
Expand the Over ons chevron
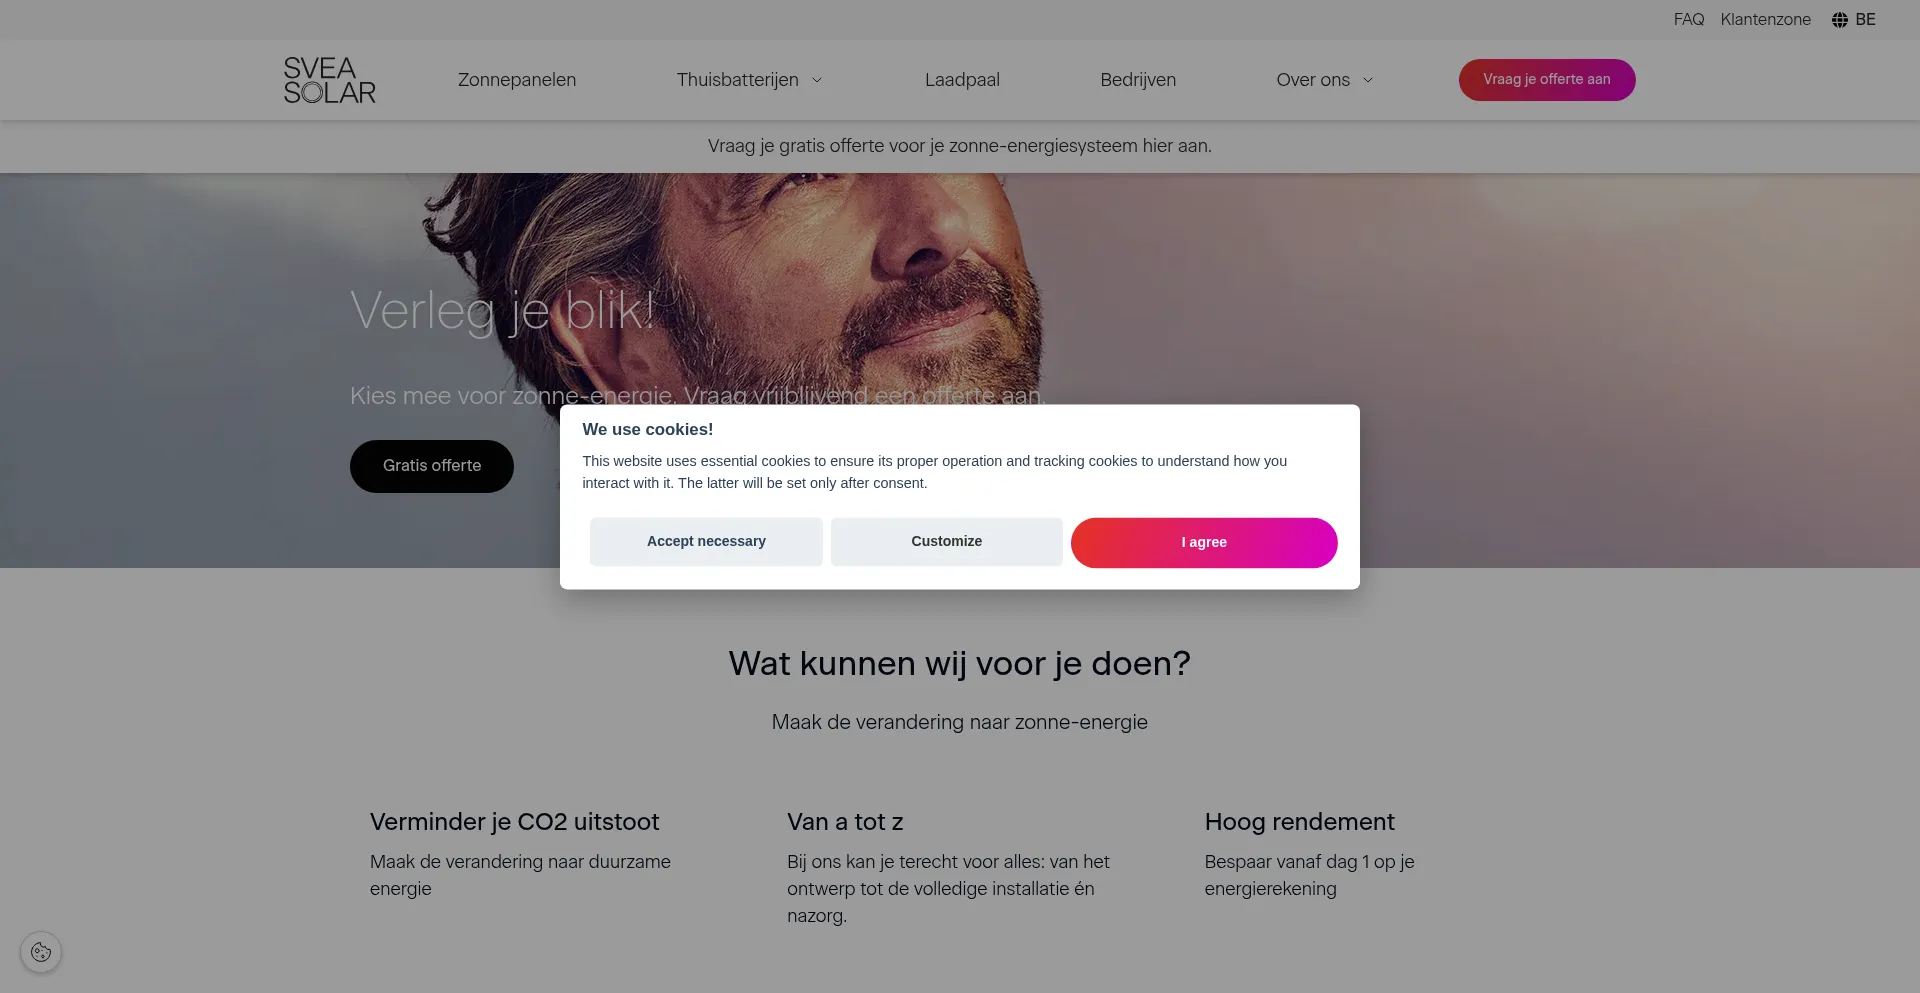pyautogui.click(x=1368, y=80)
